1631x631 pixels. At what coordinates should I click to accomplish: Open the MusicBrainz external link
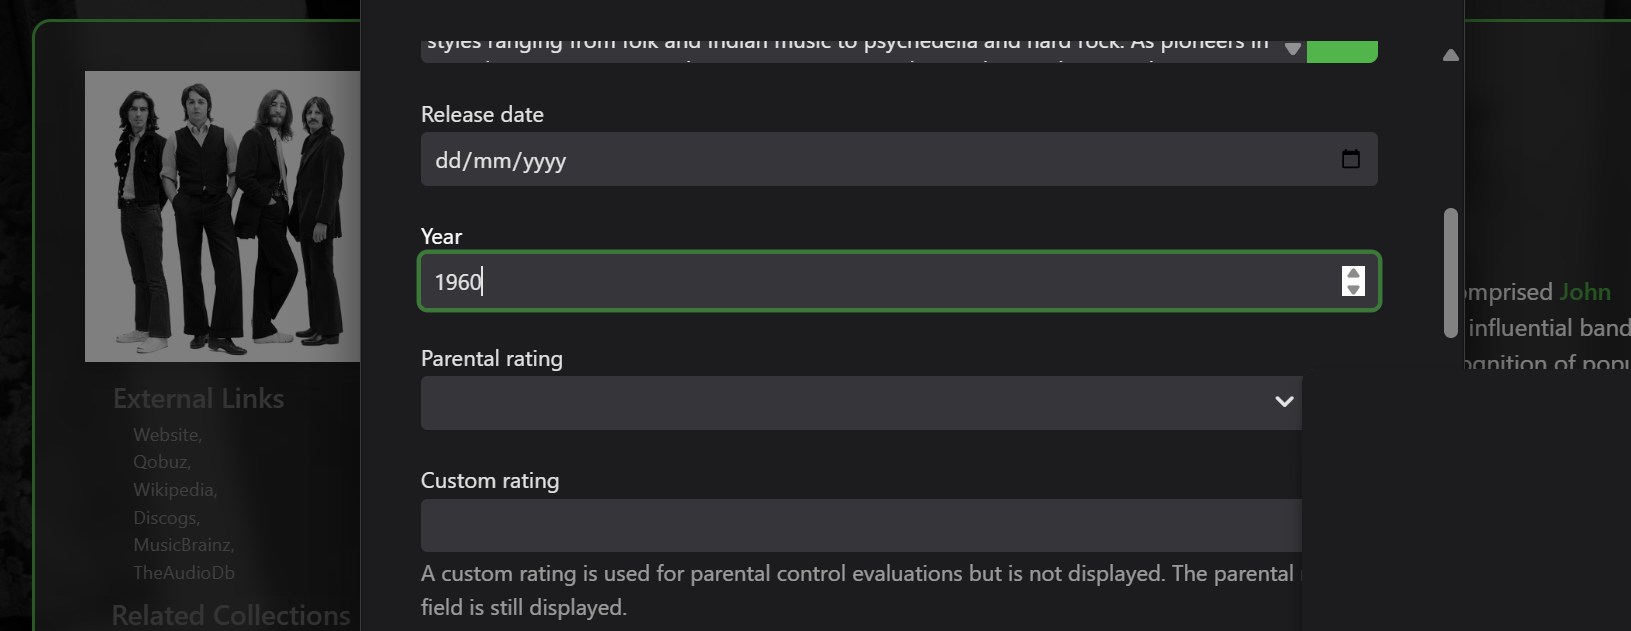pos(183,545)
